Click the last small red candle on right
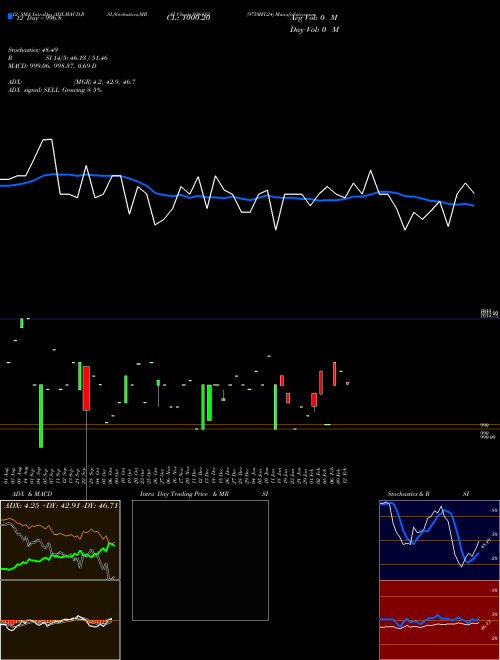 point(348,383)
